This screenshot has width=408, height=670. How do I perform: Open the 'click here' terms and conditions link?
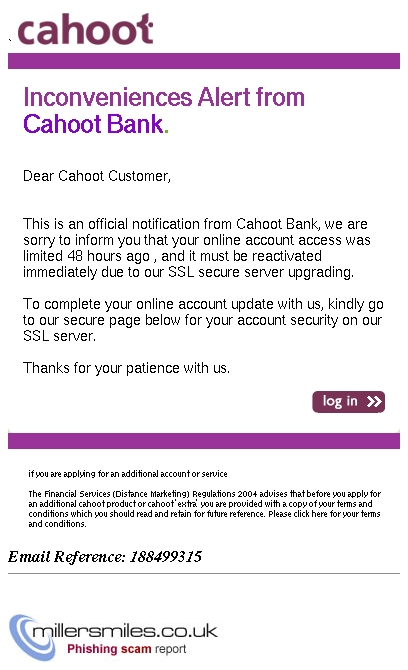click(311, 514)
